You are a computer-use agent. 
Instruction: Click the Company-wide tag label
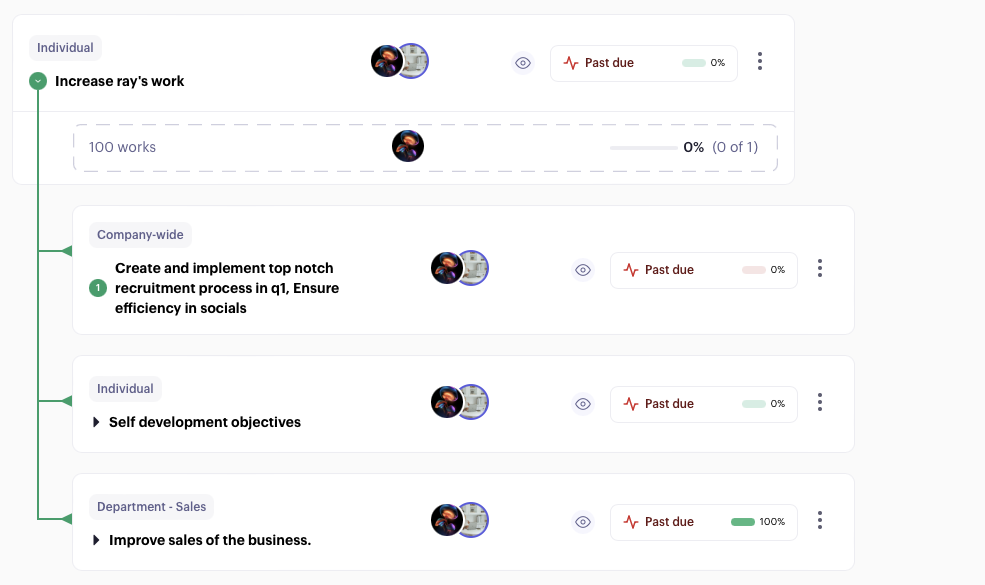click(x=140, y=235)
